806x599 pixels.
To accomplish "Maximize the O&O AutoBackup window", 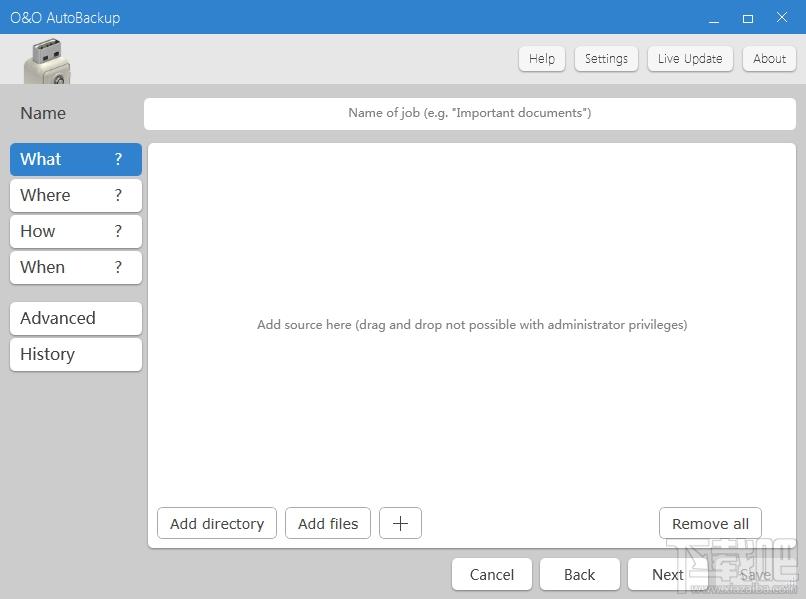I will coord(747,18).
